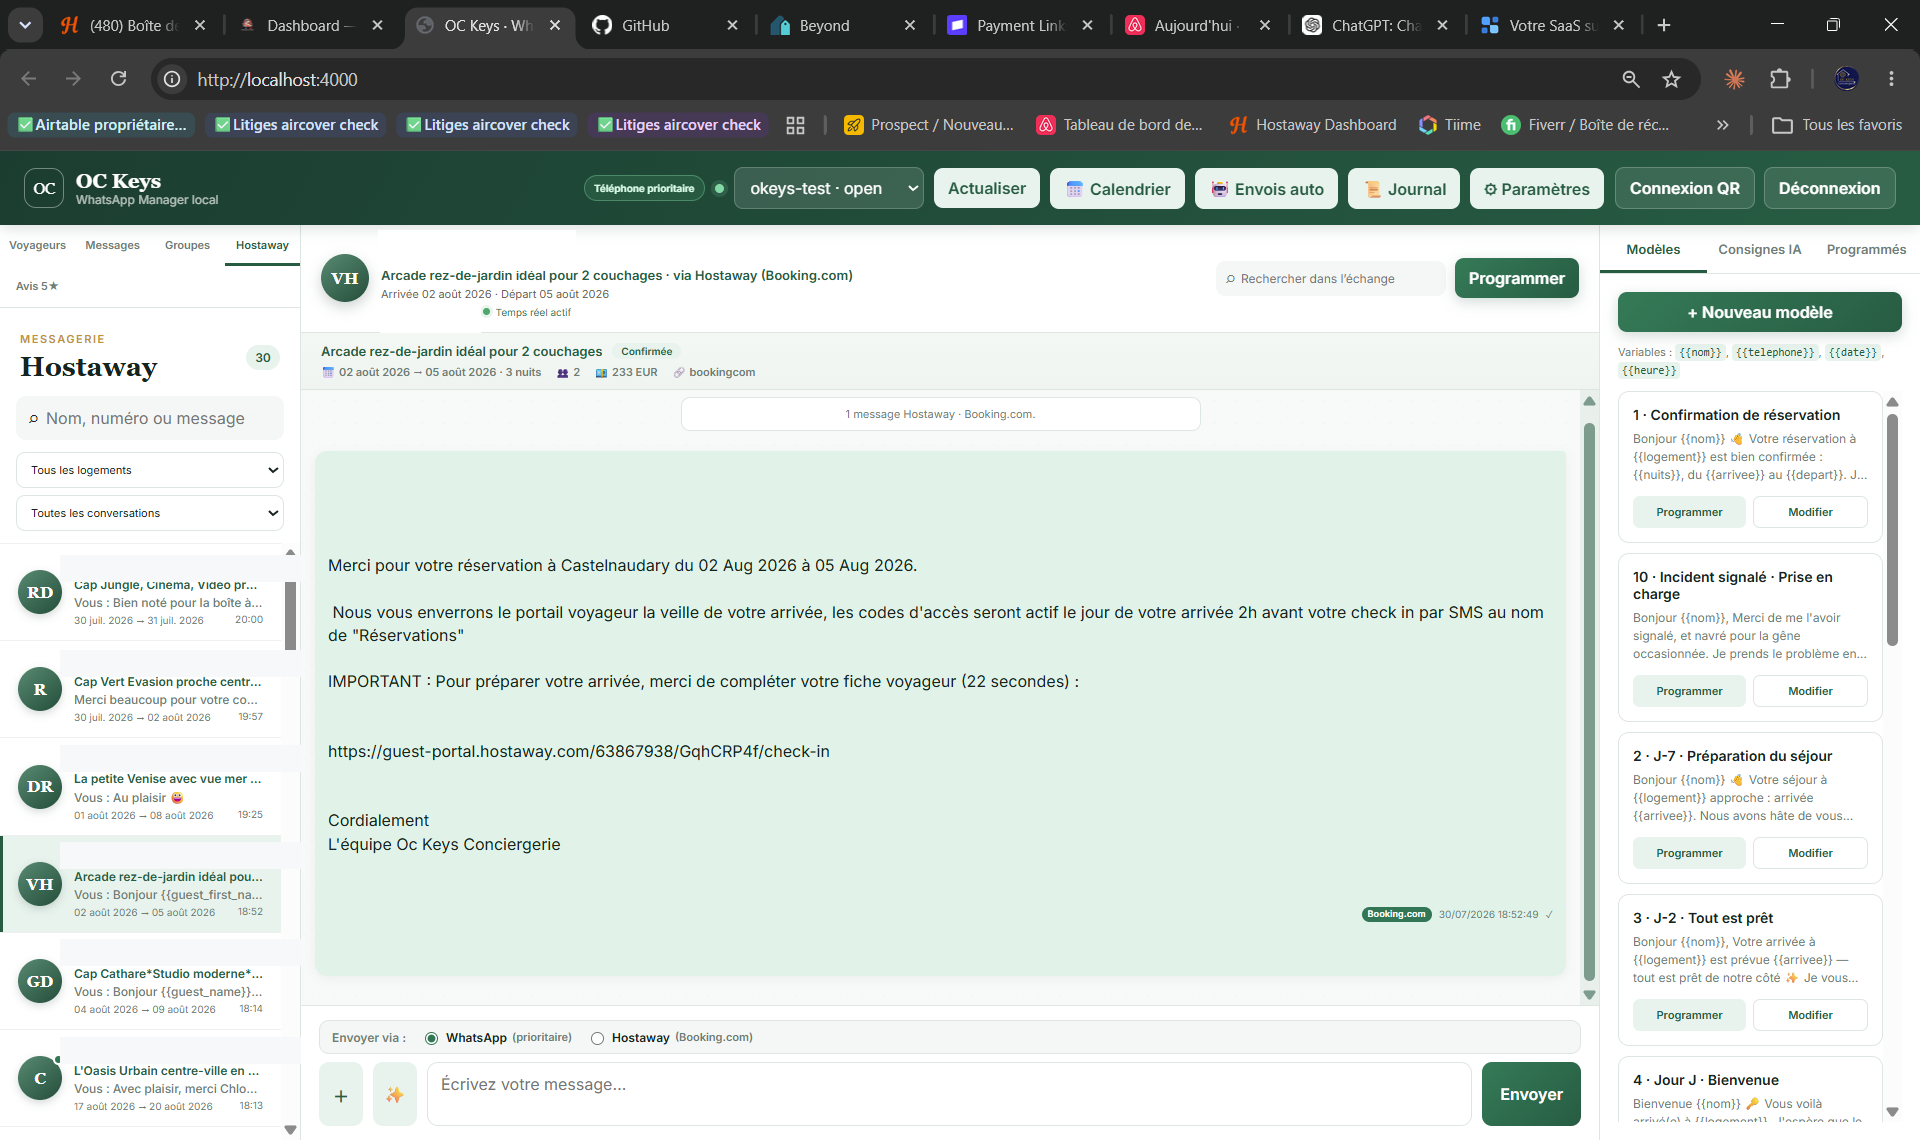The image size is (1920, 1140).
Task: Click Rechercher dans l'échange search field
Action: [x=1330, y=279]
